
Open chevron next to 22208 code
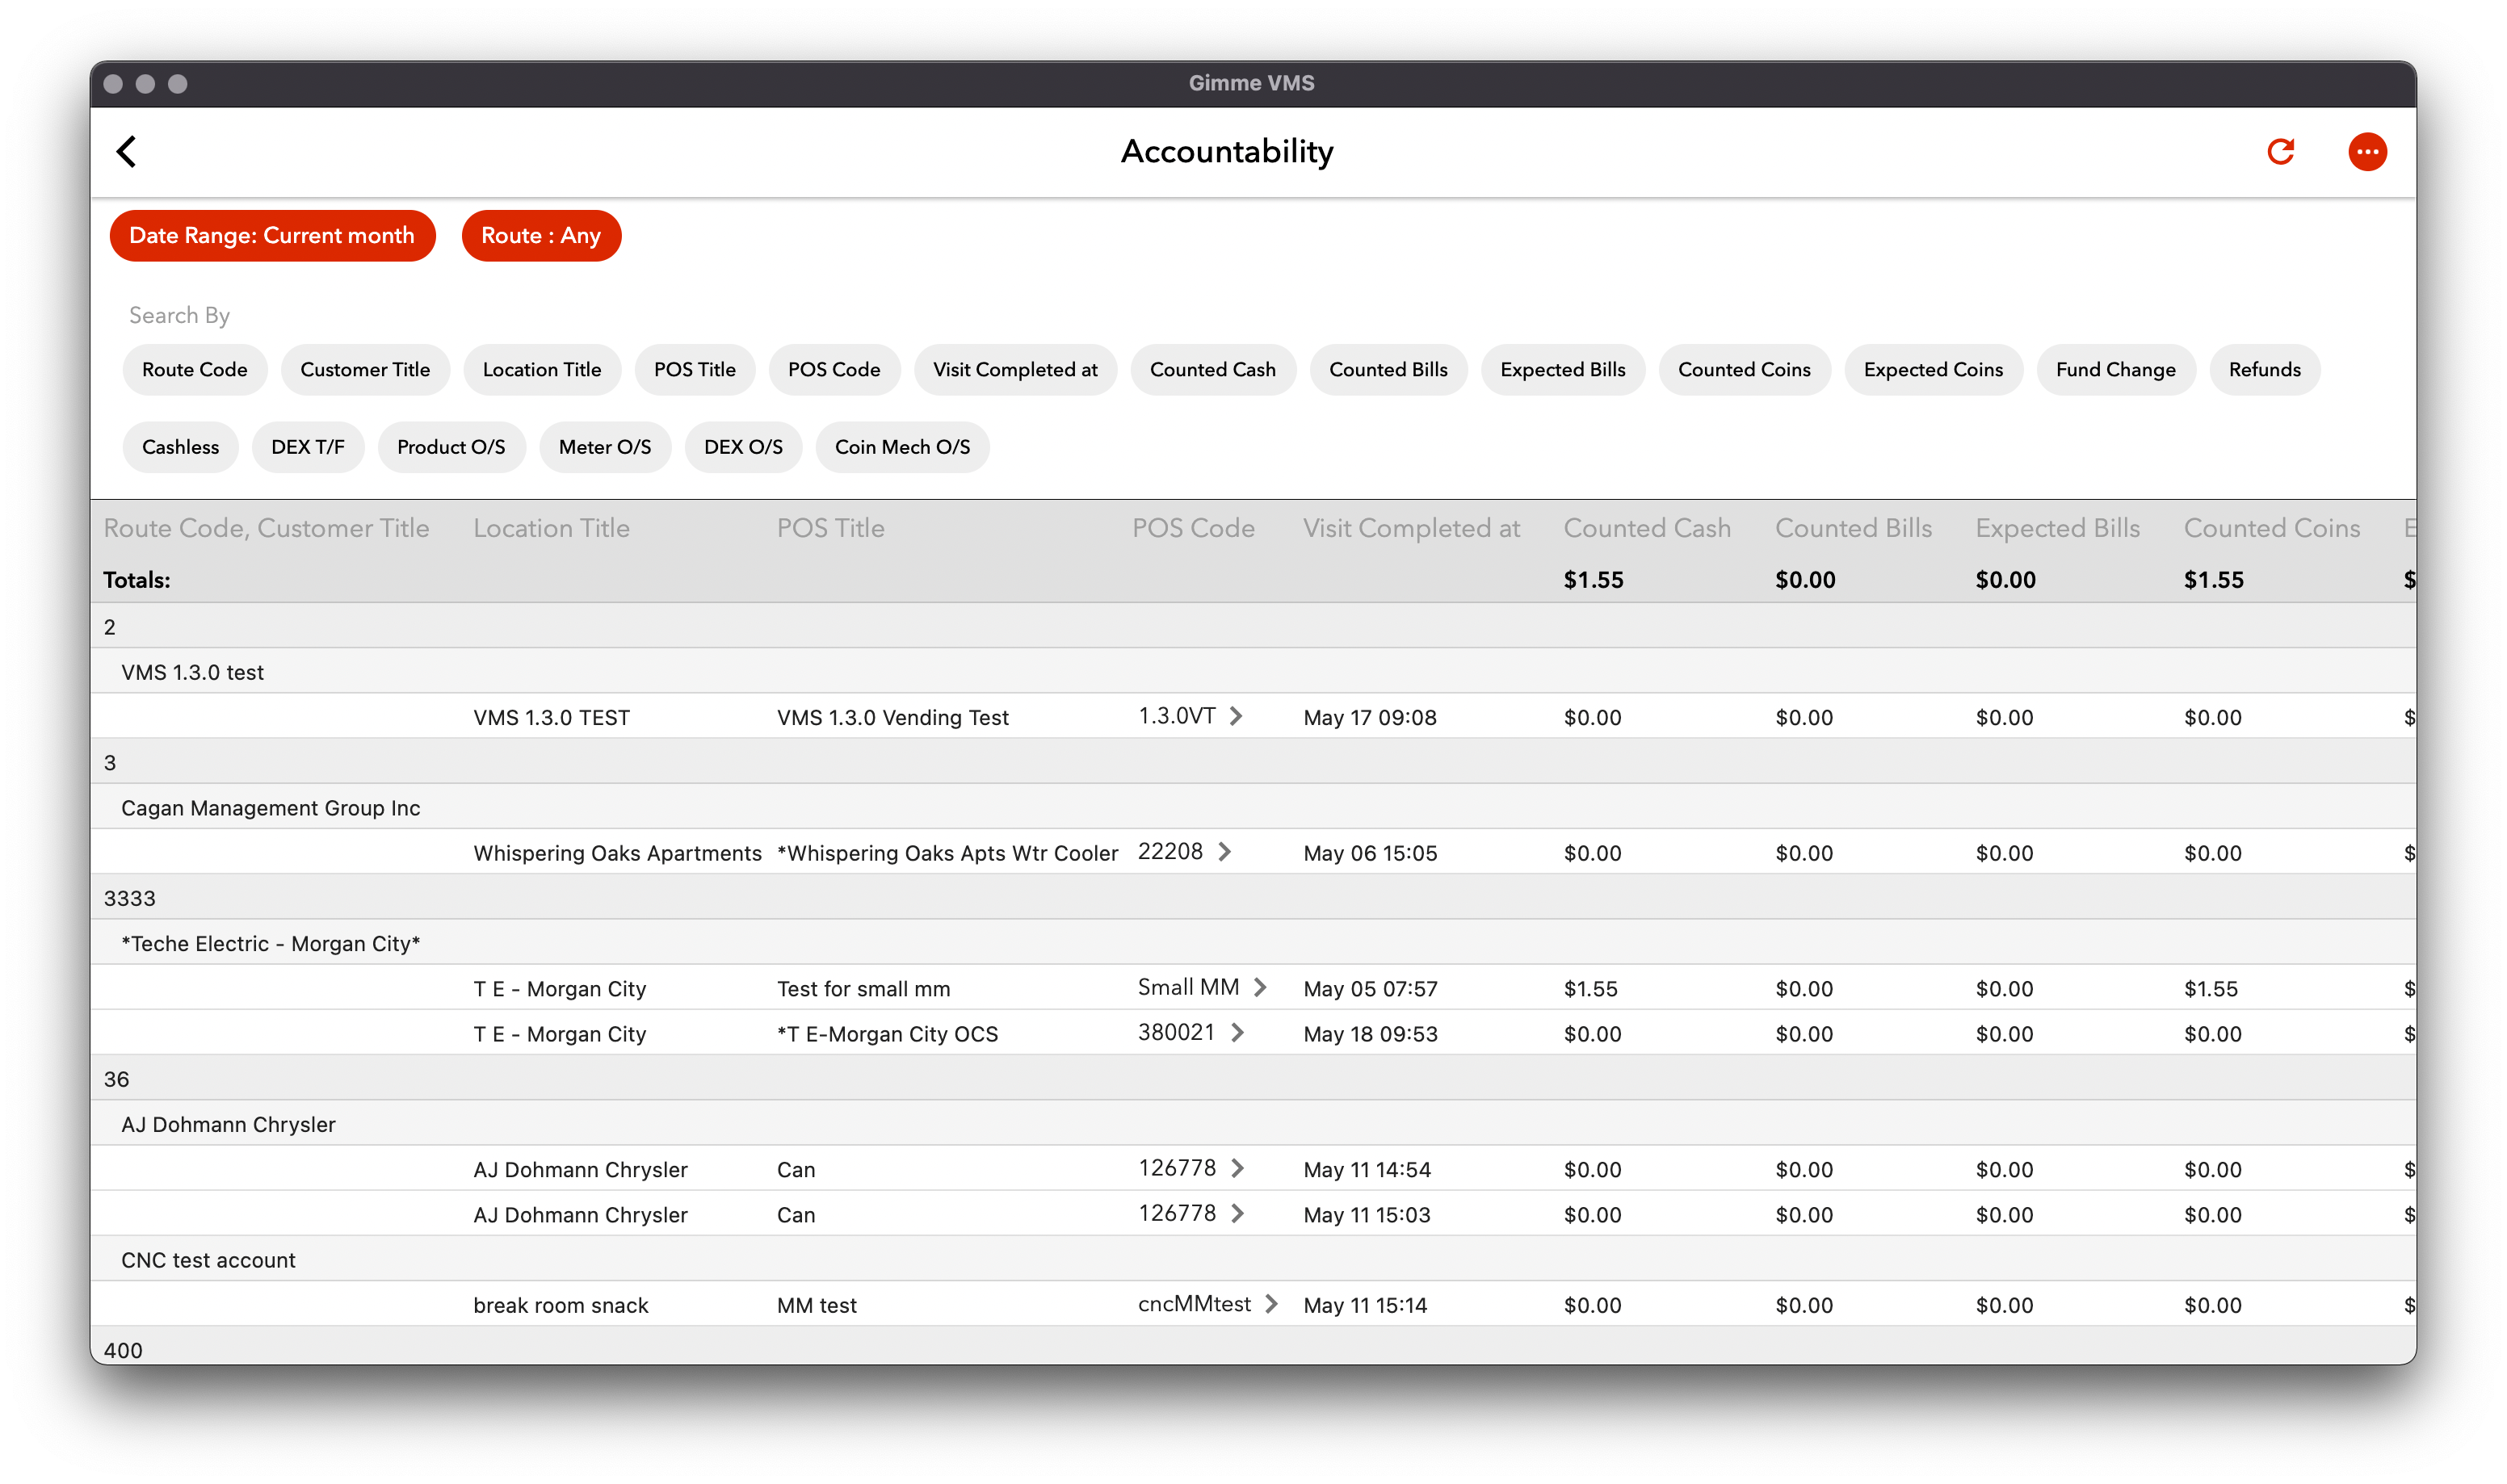(x=1224, y=851)
